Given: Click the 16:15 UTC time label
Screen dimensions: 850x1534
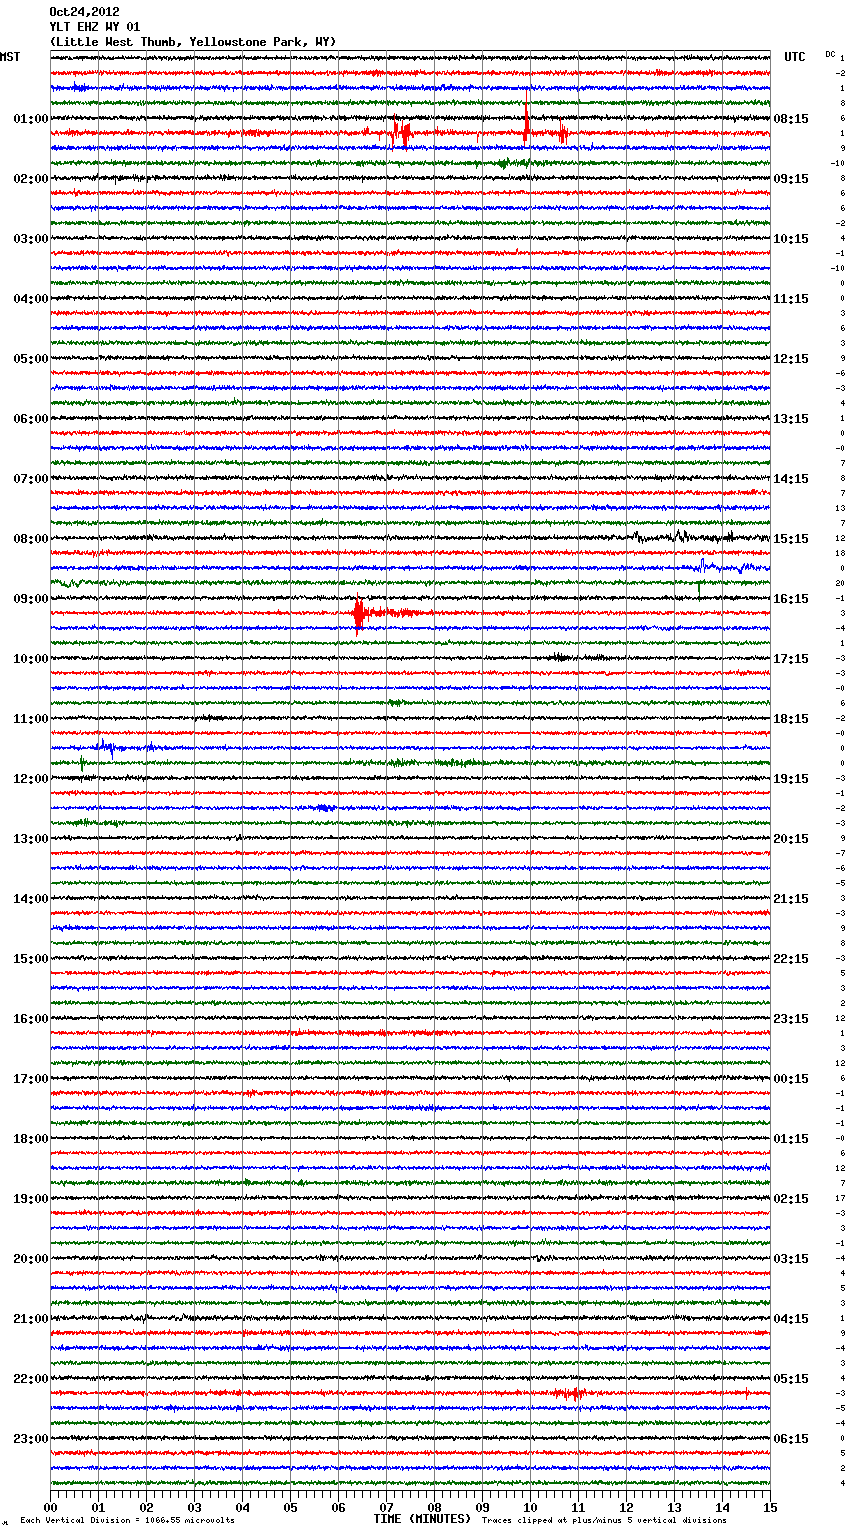Looking at the screenshot, I should tap(791, 599).
